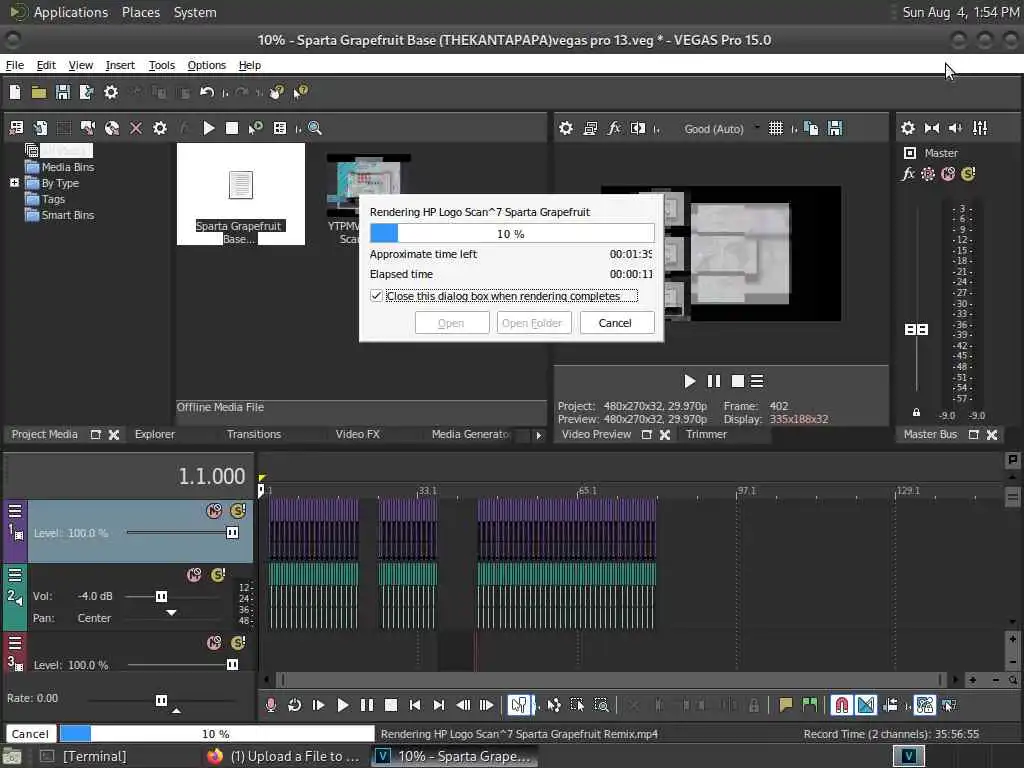The height and width of the screenshot is (768, 1024).
Task: Stop the Video Preview
Action: [738, 381]
